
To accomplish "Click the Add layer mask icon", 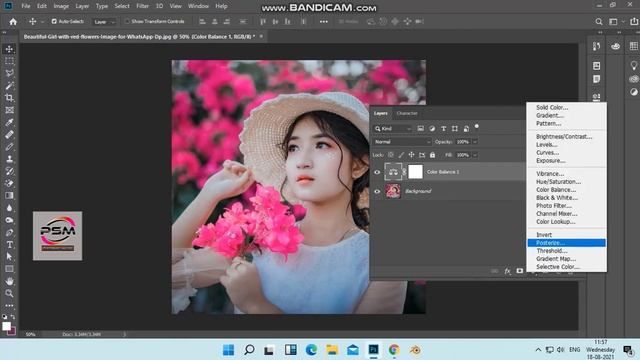I will [x=520, y=271].
